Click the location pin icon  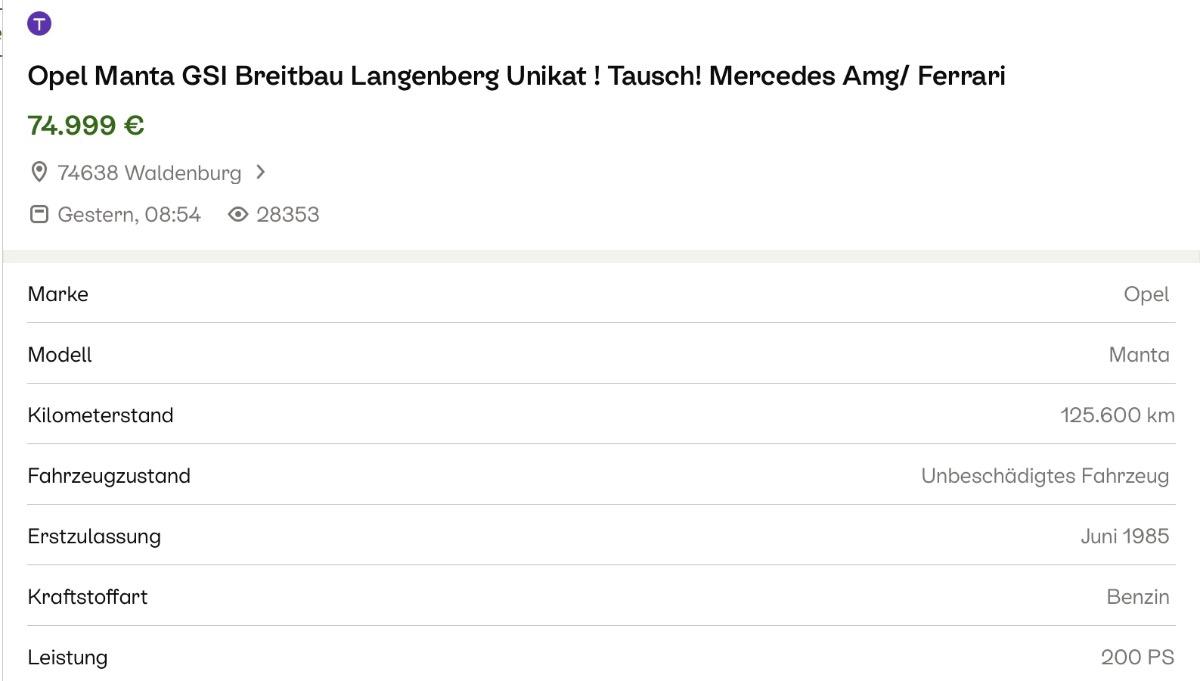pos(39,173)
